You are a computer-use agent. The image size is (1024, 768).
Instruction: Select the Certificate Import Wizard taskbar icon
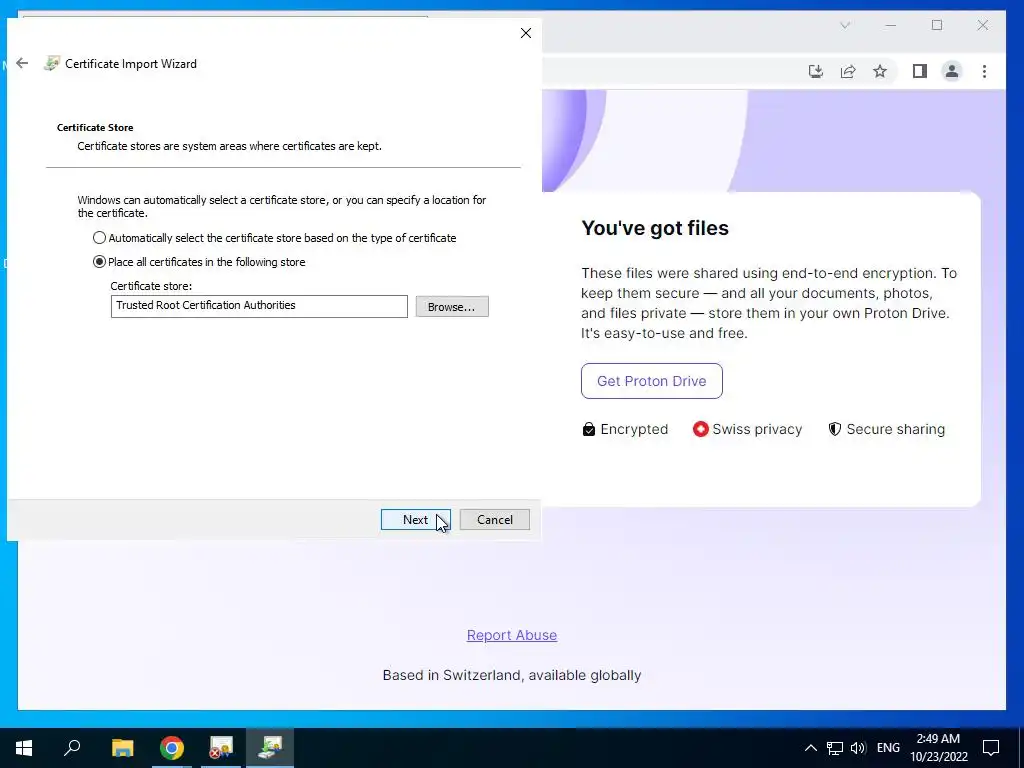click(x=270, y=748)
